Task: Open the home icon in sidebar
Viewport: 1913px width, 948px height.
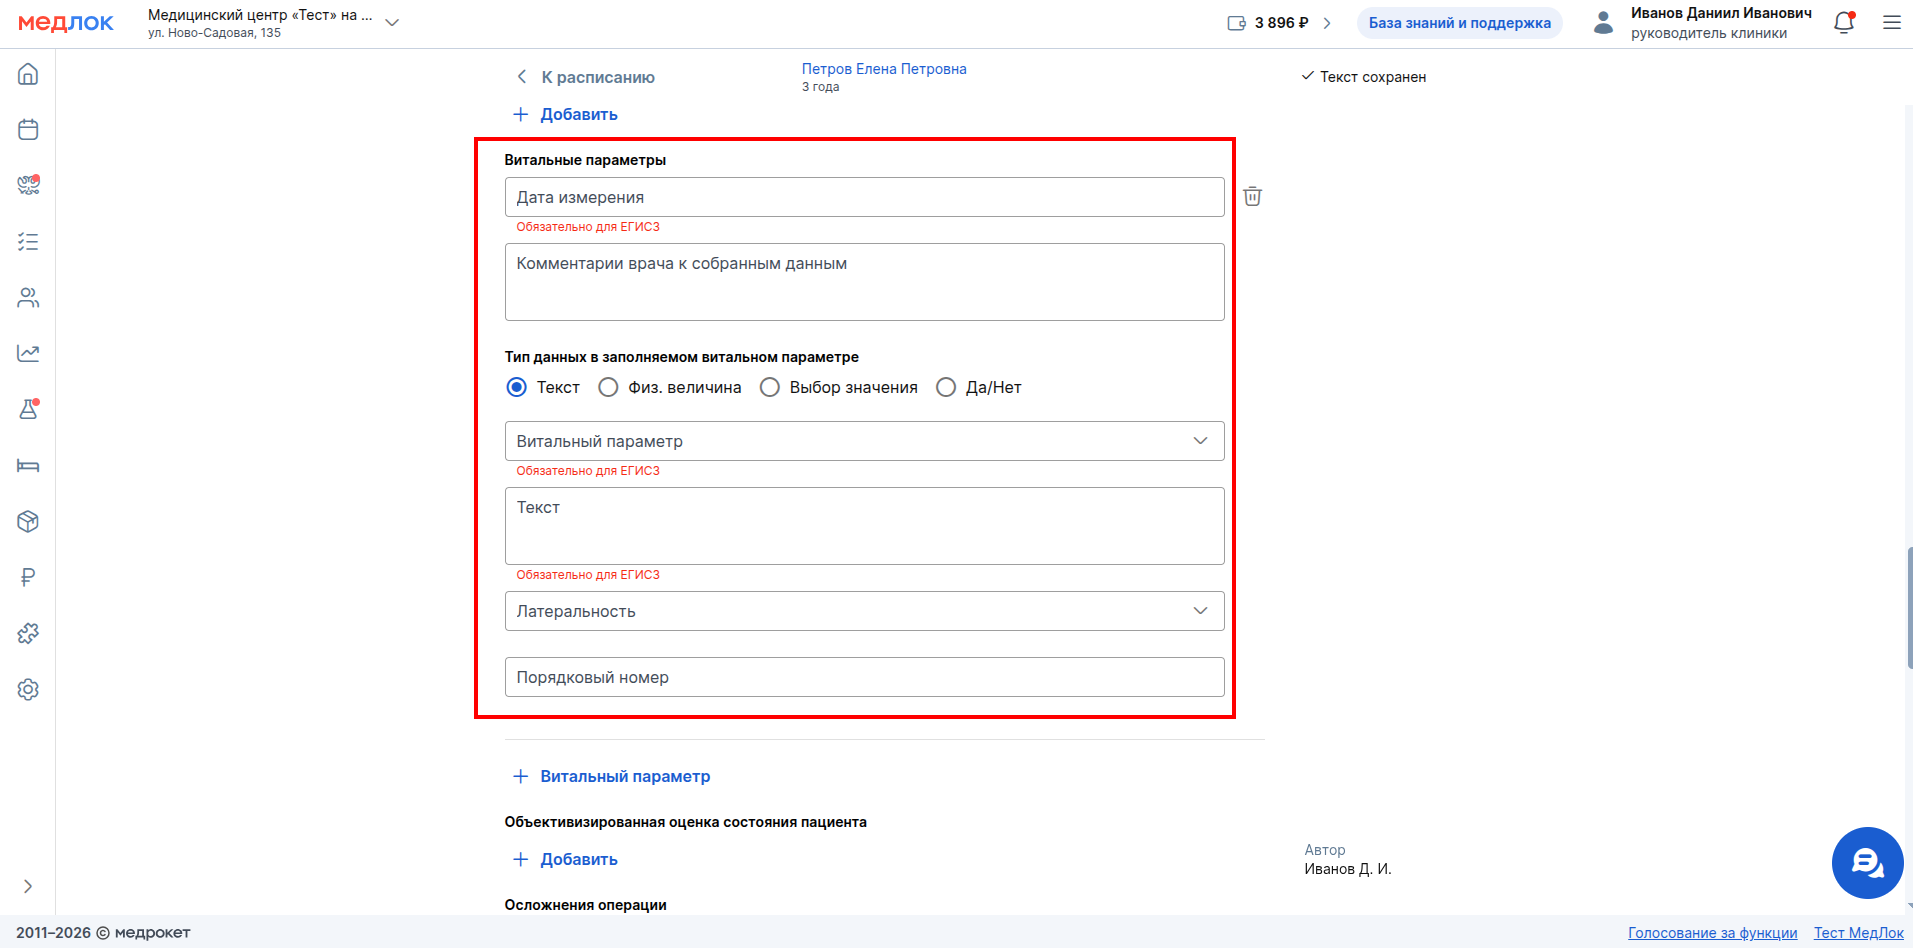Action: pos(28,74)
